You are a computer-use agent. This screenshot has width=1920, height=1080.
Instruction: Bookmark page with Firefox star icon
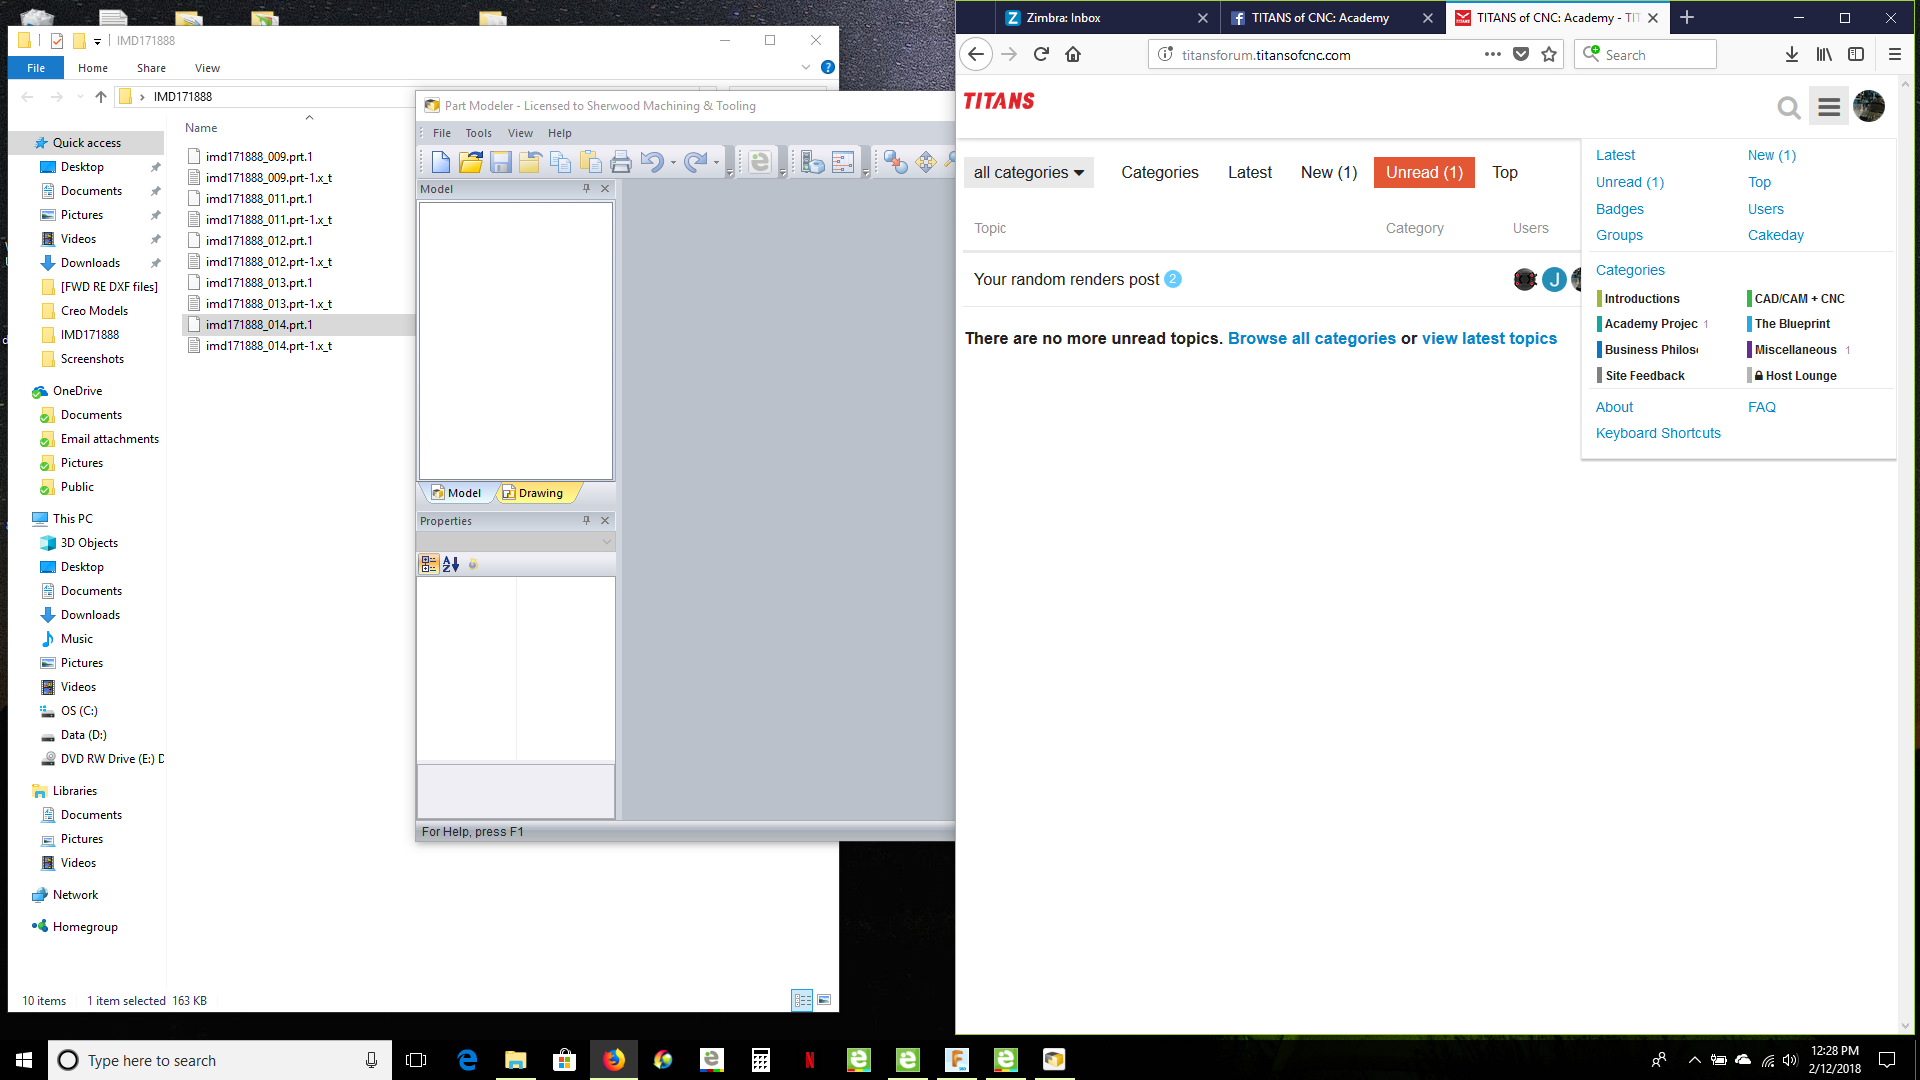[x=1549, y=54]
